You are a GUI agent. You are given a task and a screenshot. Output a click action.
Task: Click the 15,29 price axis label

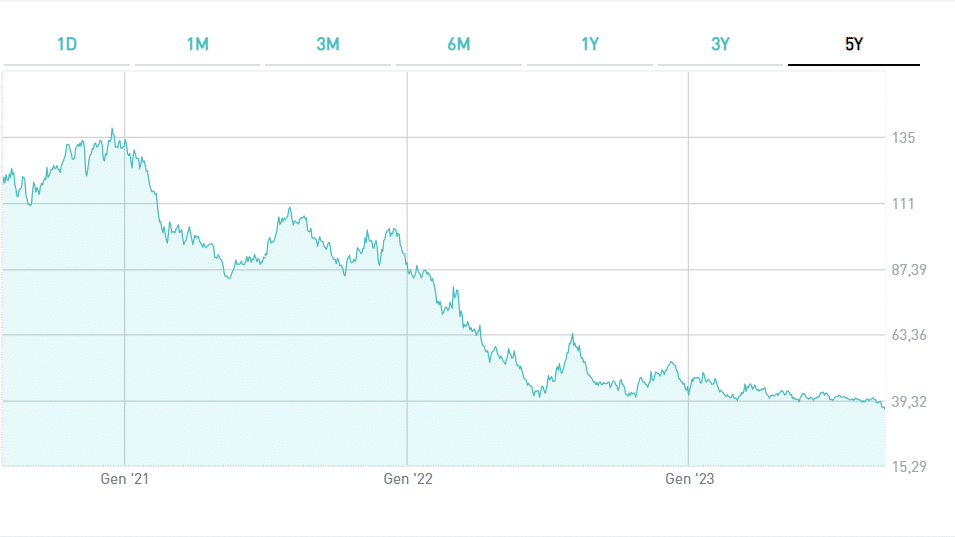[910, 466]
